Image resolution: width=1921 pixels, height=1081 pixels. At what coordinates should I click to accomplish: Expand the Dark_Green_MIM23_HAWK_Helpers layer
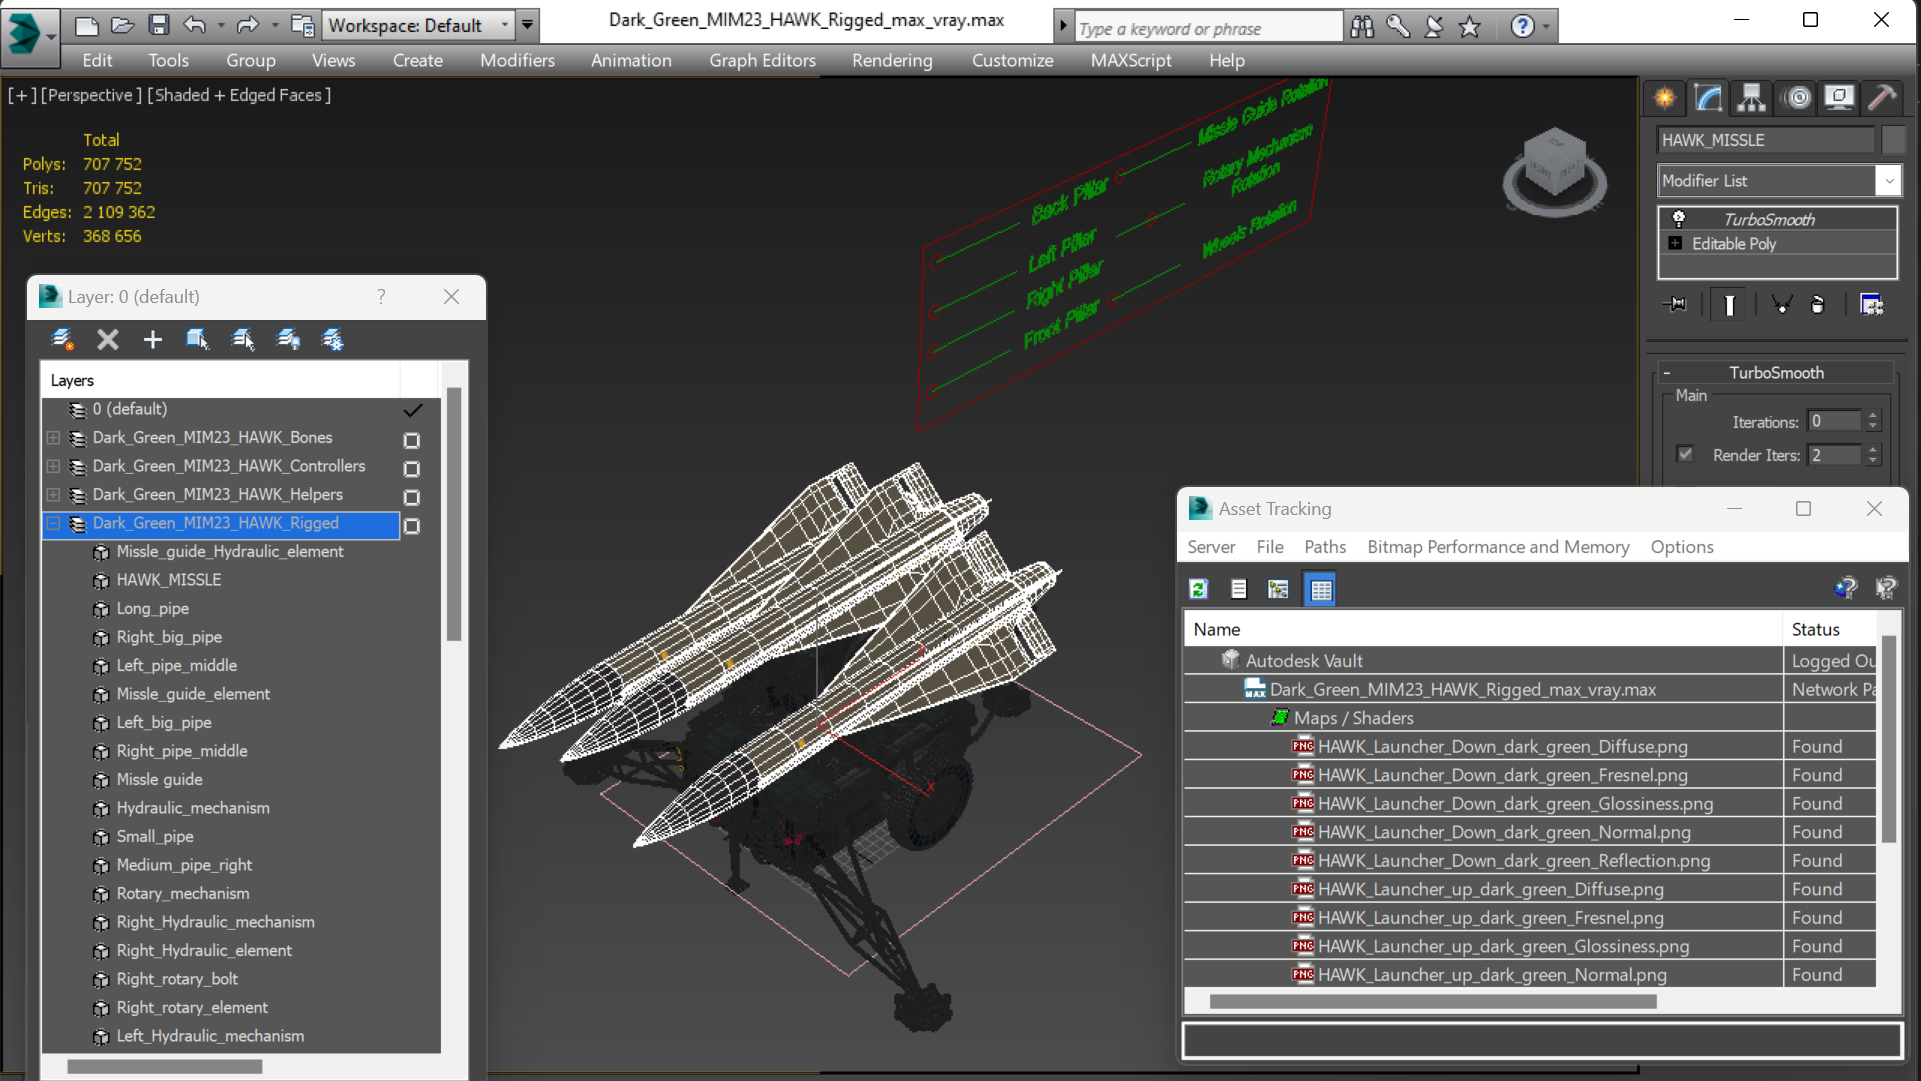pyautogui.click(x=53, y=495)
